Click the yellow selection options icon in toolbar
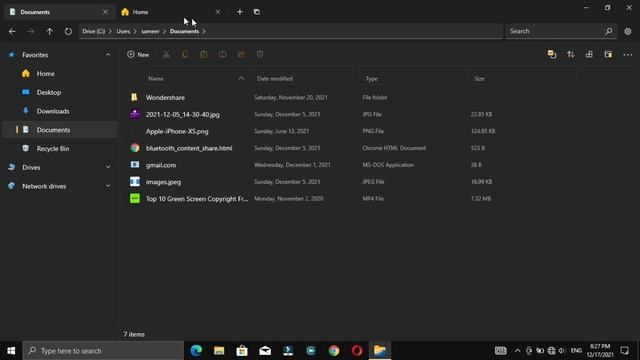 tap(552, 54)
